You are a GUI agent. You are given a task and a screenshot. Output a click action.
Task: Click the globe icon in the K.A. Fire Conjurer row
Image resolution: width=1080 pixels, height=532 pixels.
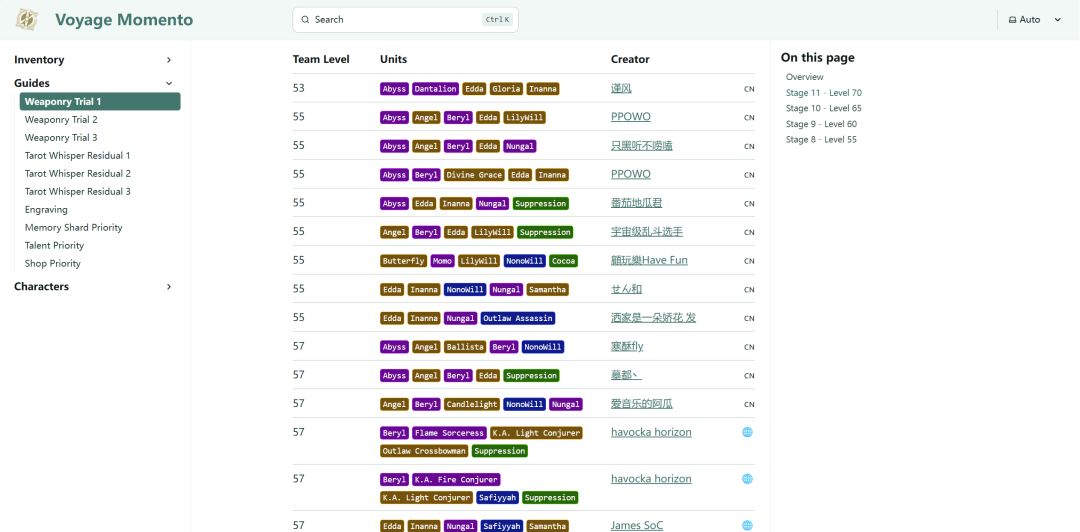click(747, 479)
